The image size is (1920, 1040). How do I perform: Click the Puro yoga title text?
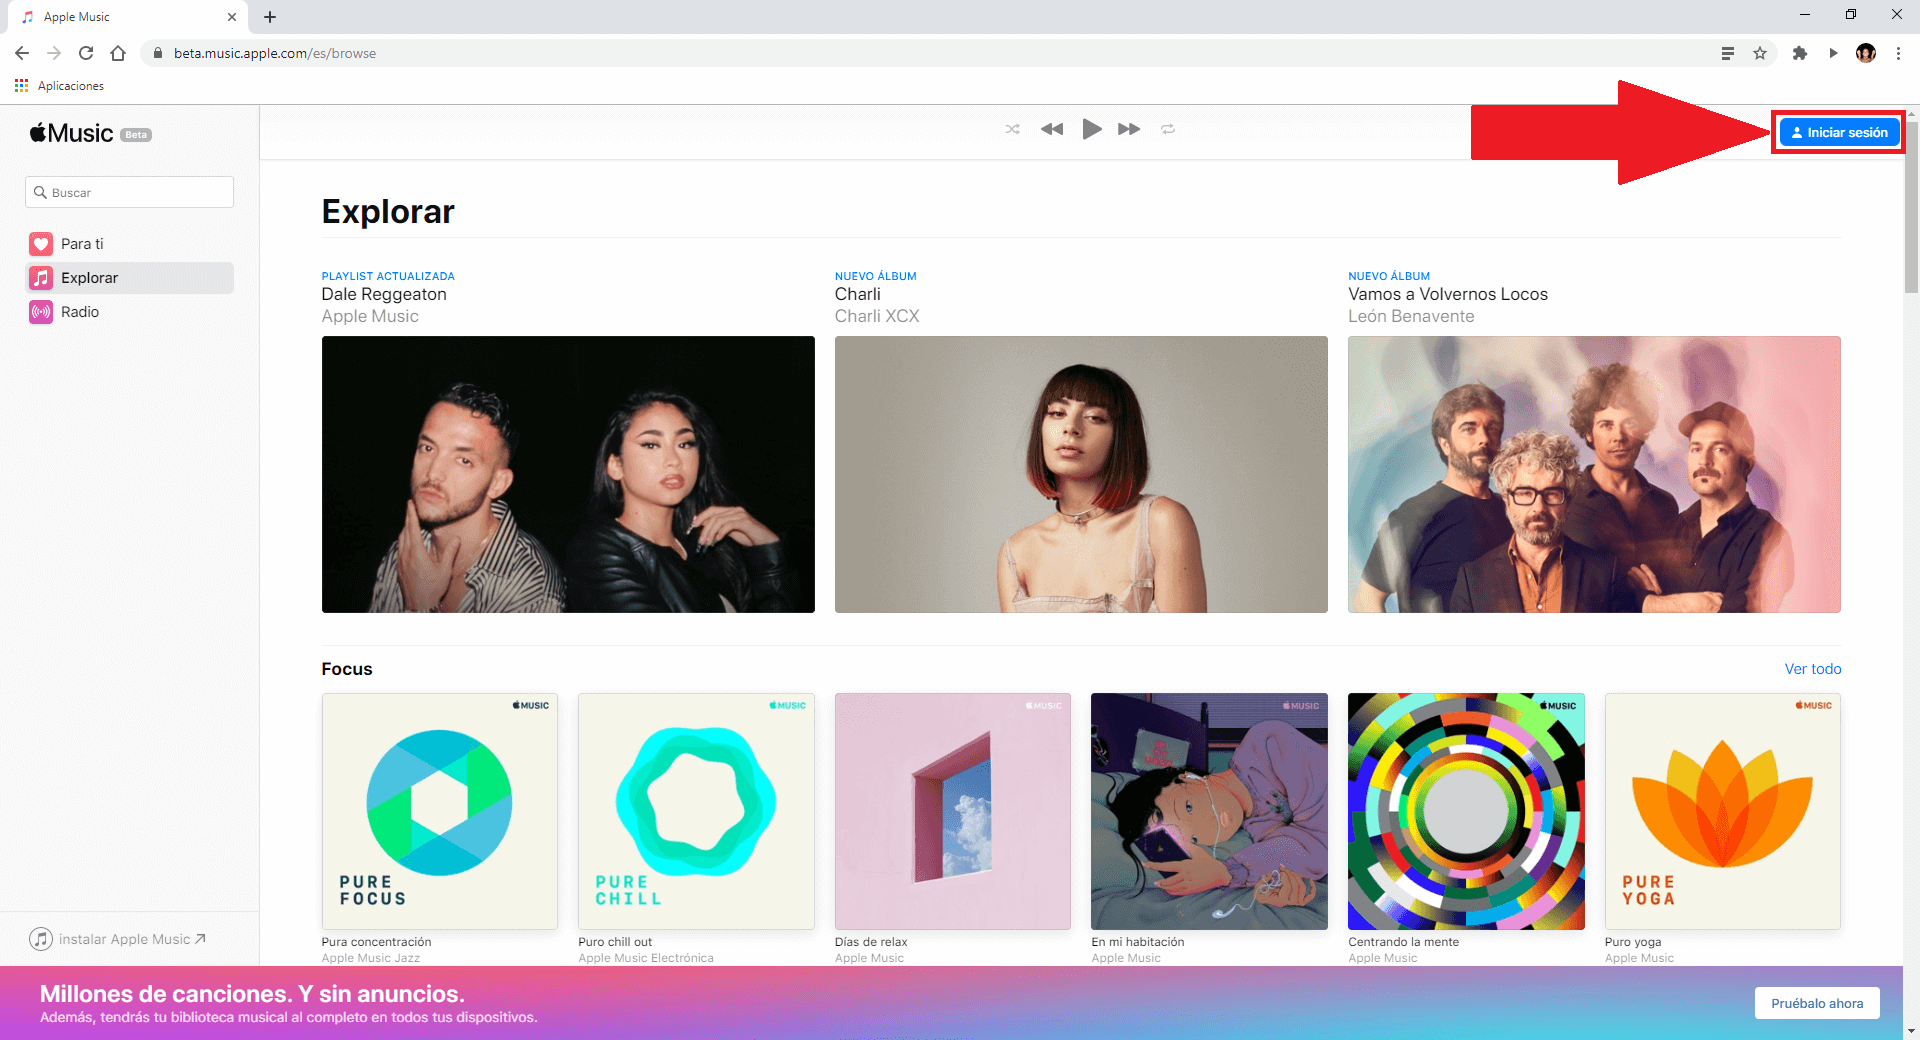pos(1633,942)
